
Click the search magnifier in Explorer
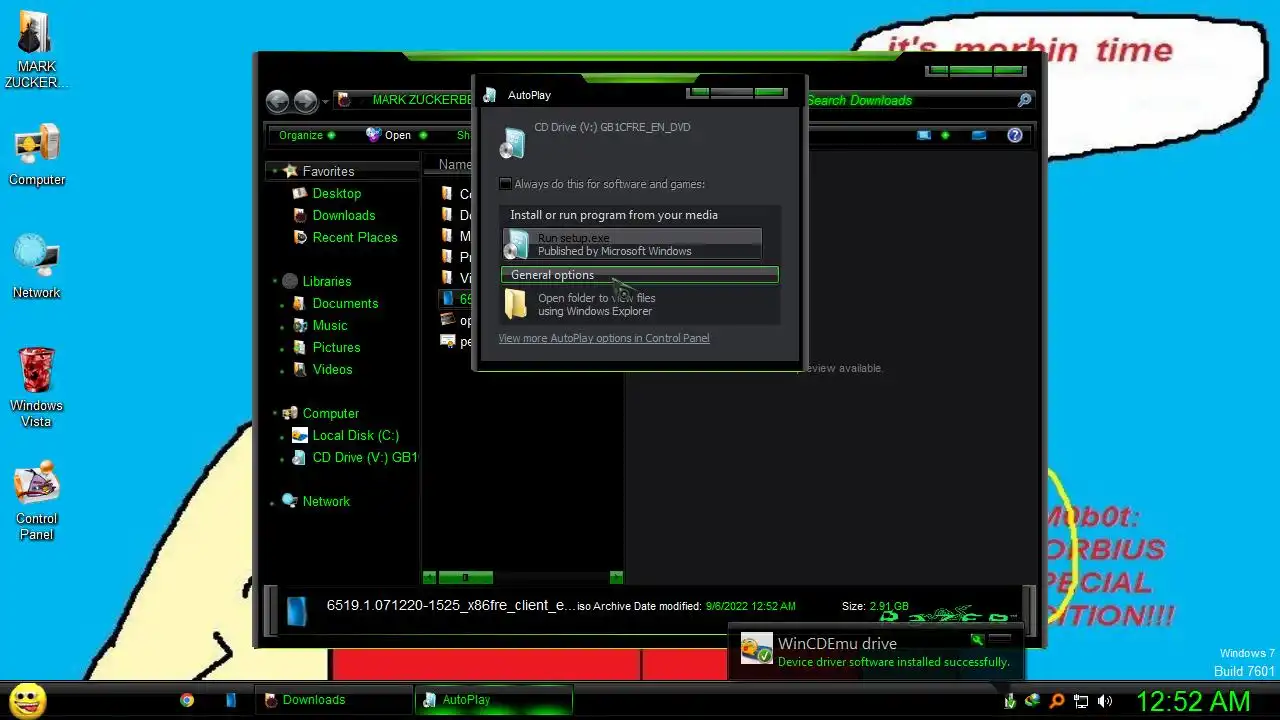coord(1024,100)
